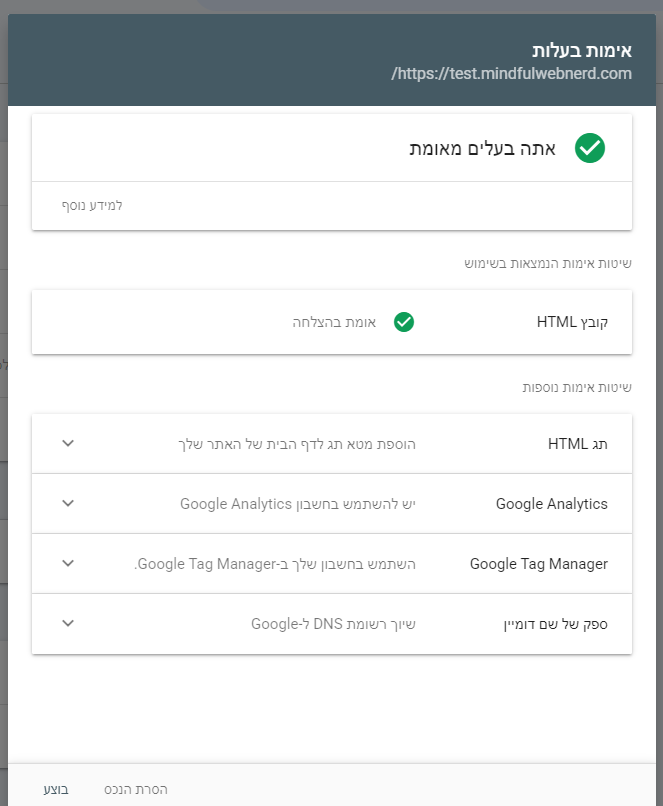Click the תג HTML label
The image size is (663, 806).
click(x=578, y=444)
